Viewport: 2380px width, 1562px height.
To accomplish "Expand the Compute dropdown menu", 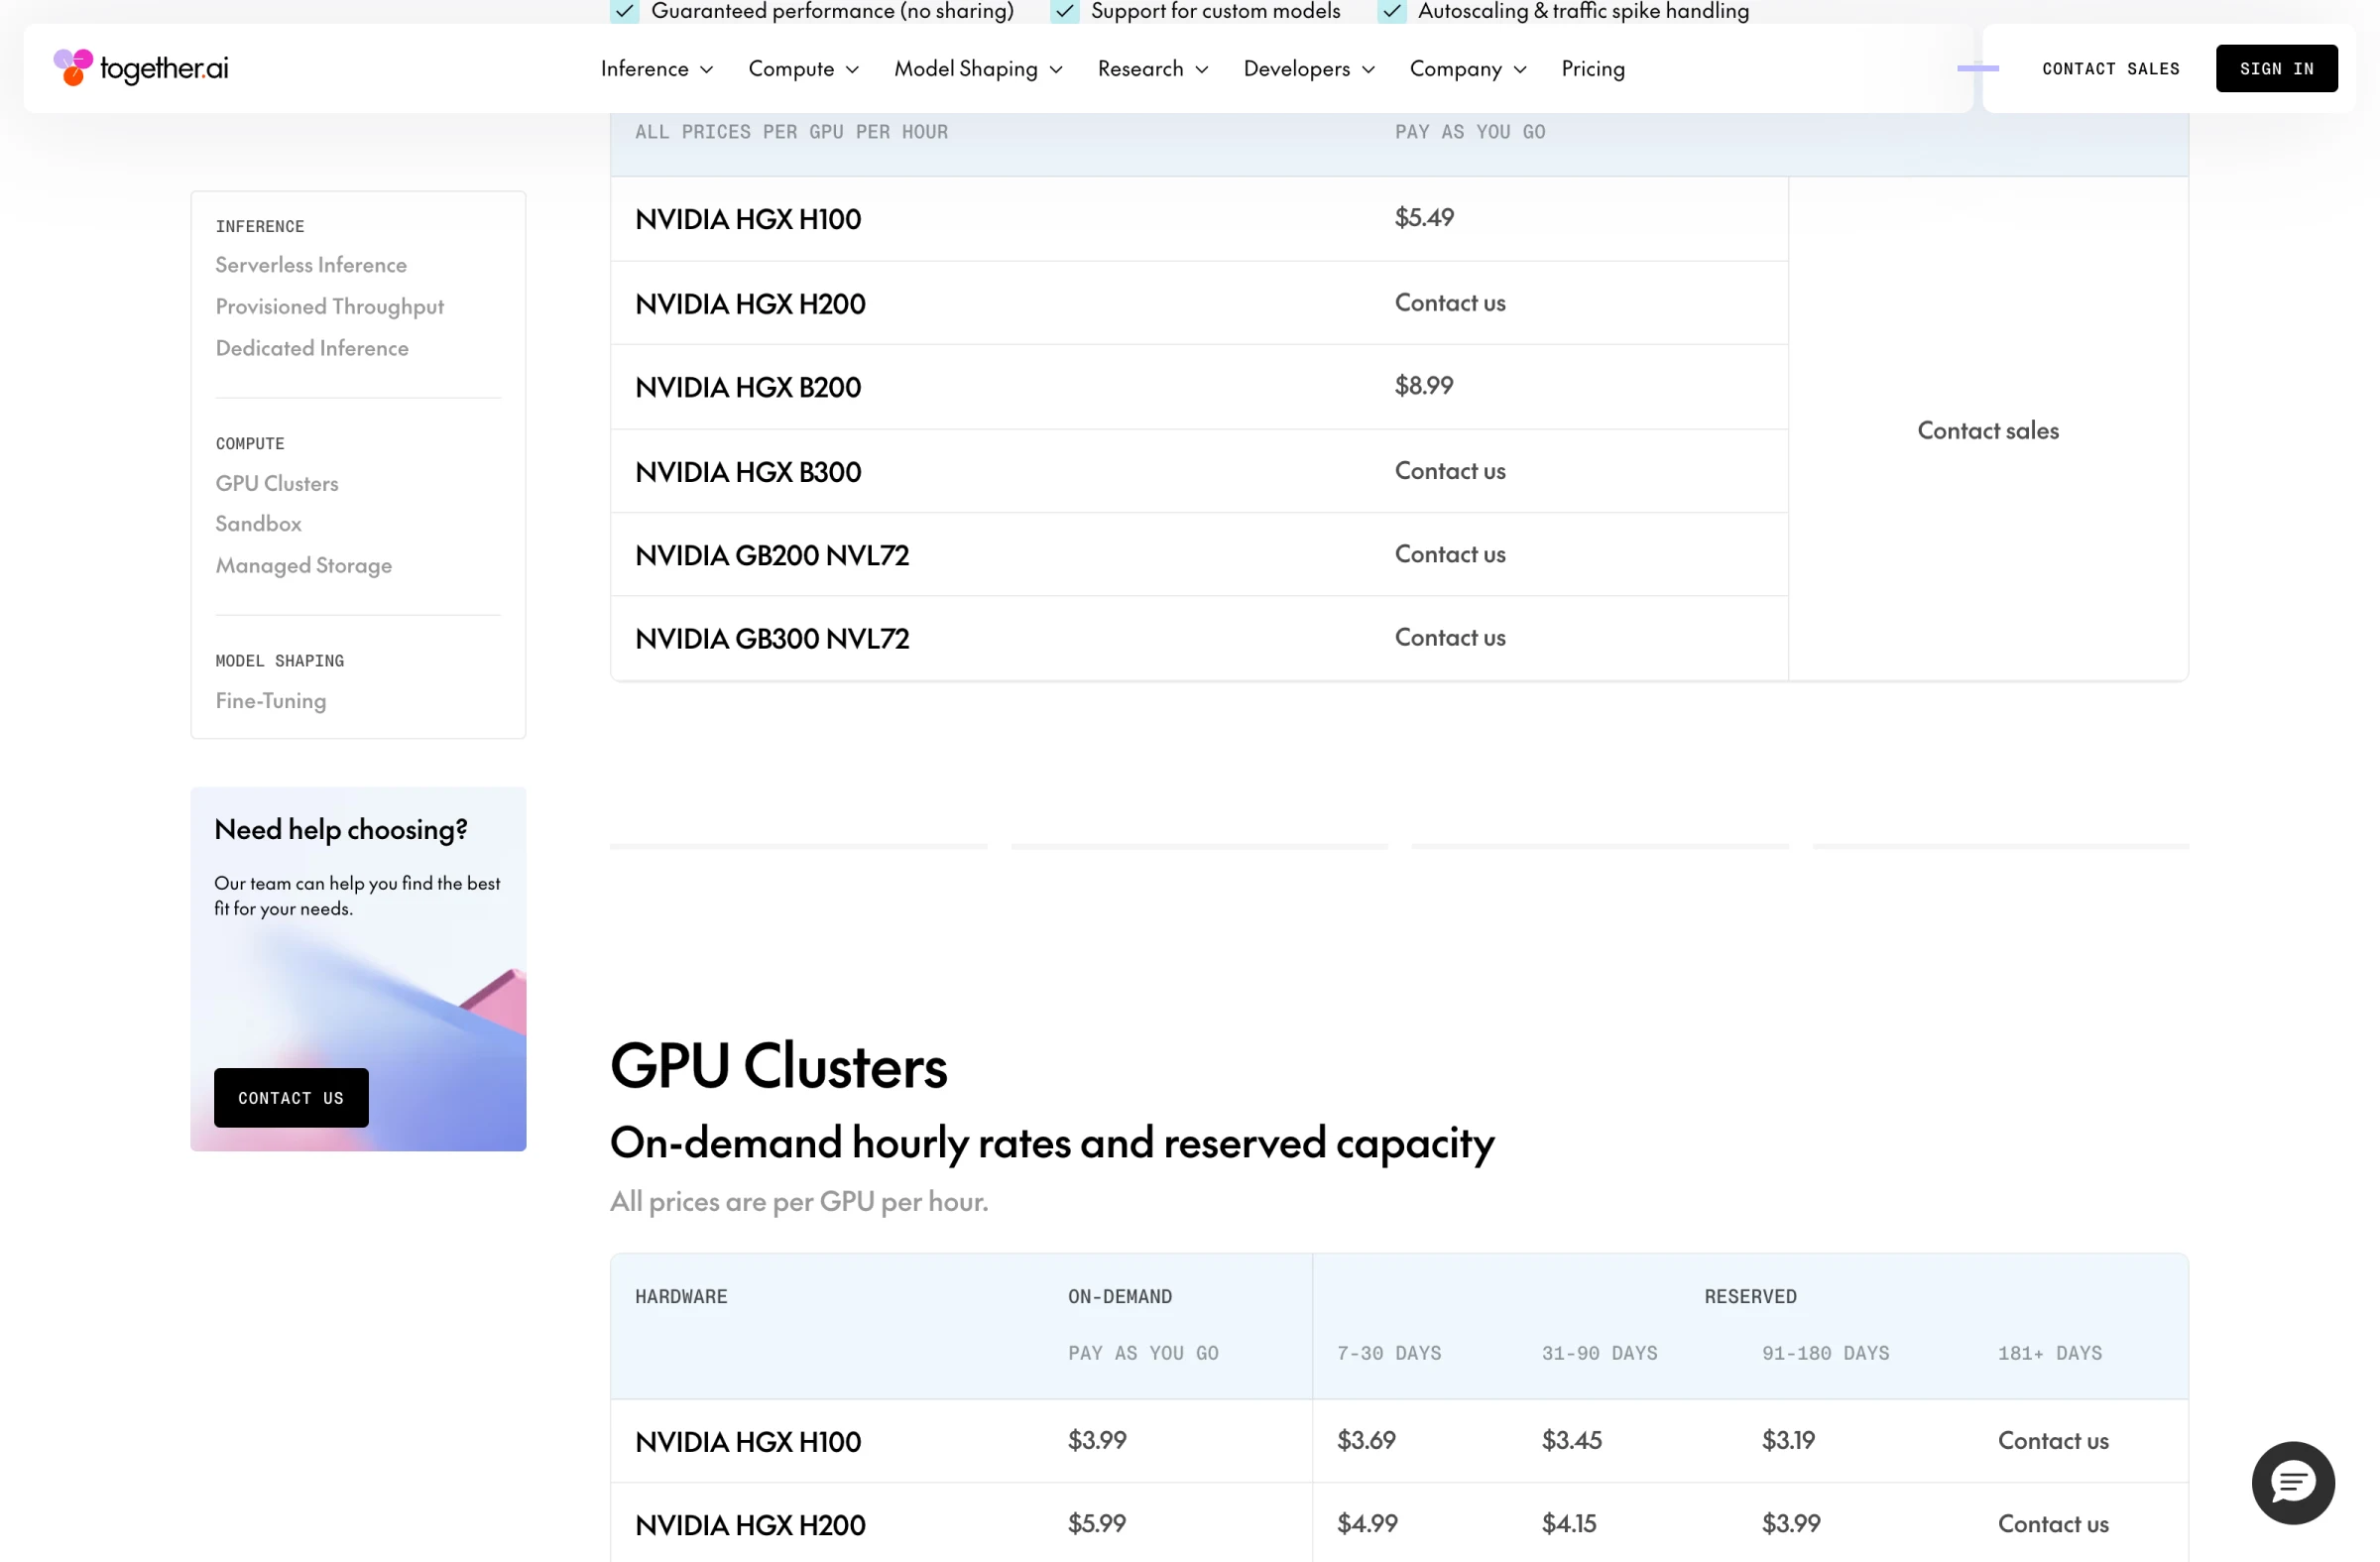I will pos(803,69).
